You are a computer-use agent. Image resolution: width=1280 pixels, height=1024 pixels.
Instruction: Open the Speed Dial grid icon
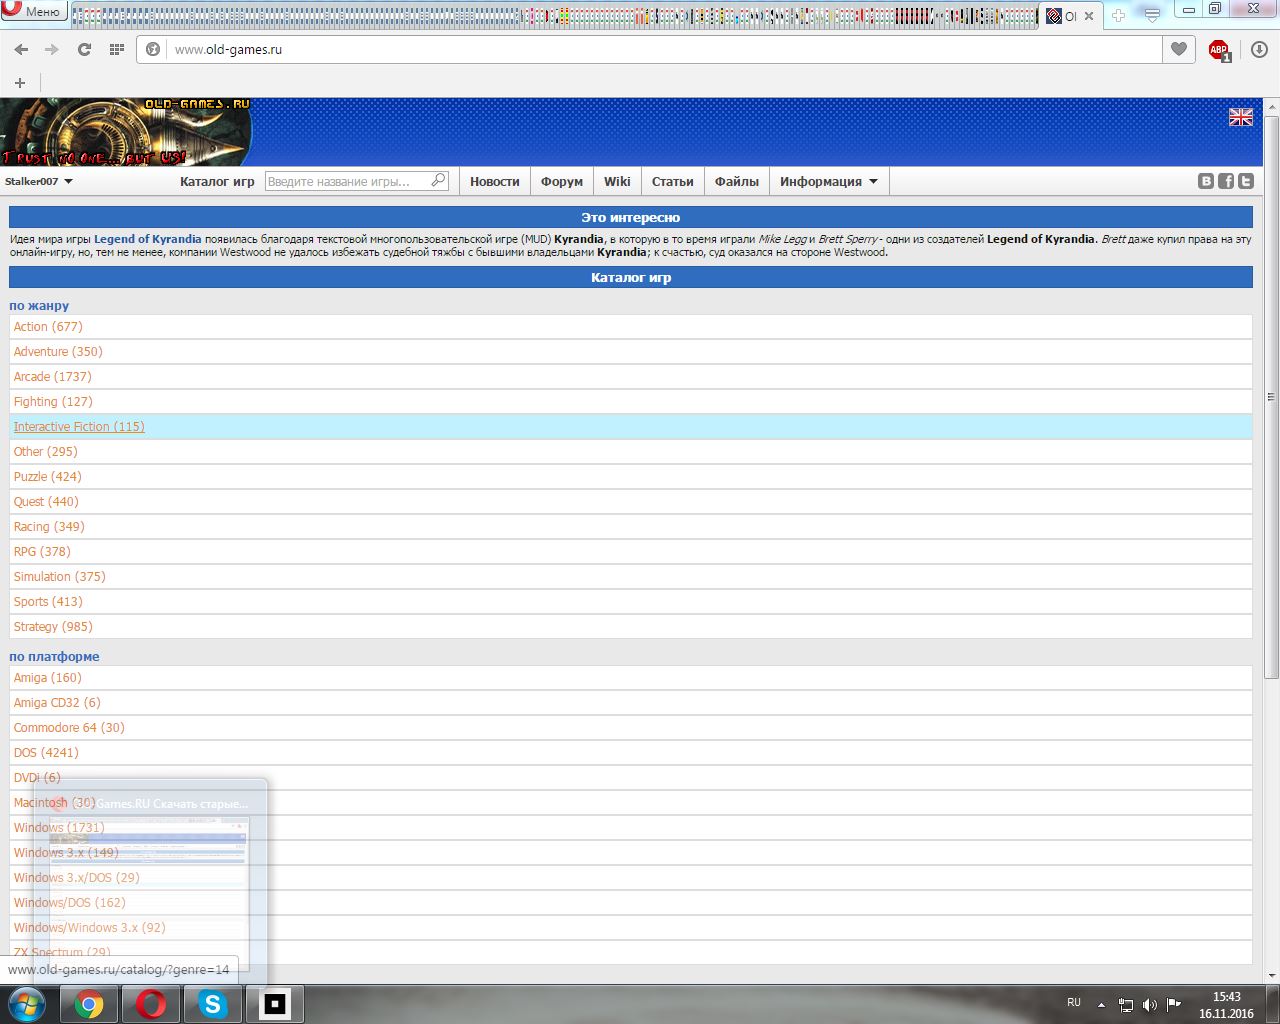coord(116,49)
